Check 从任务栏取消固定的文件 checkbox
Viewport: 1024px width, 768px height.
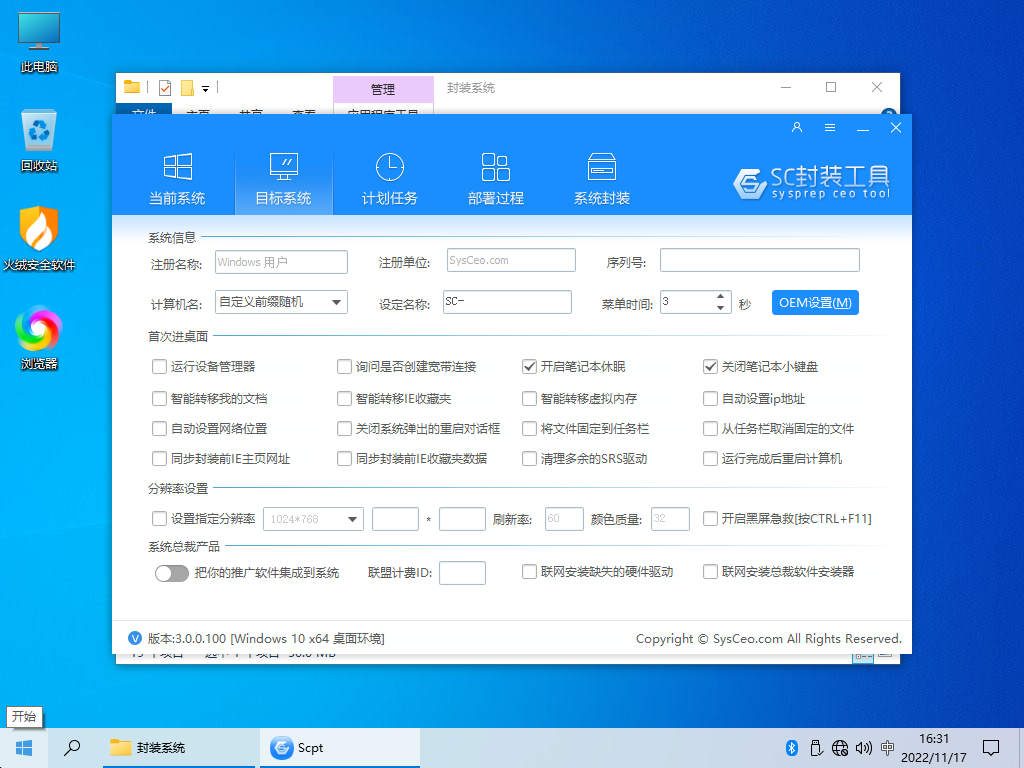point(710,428)
